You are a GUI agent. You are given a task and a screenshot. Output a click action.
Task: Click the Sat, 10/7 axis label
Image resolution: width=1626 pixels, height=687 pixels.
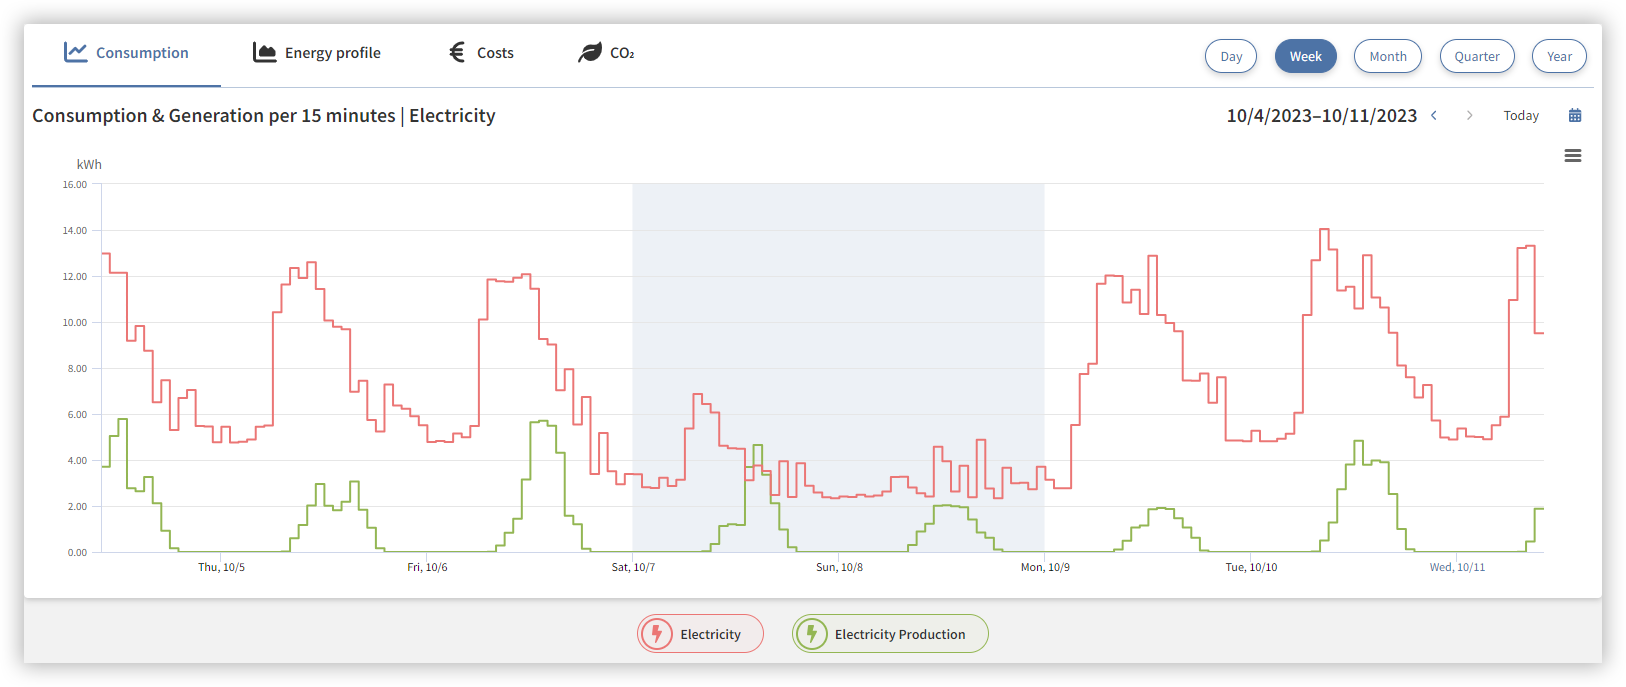pos(633,567)
